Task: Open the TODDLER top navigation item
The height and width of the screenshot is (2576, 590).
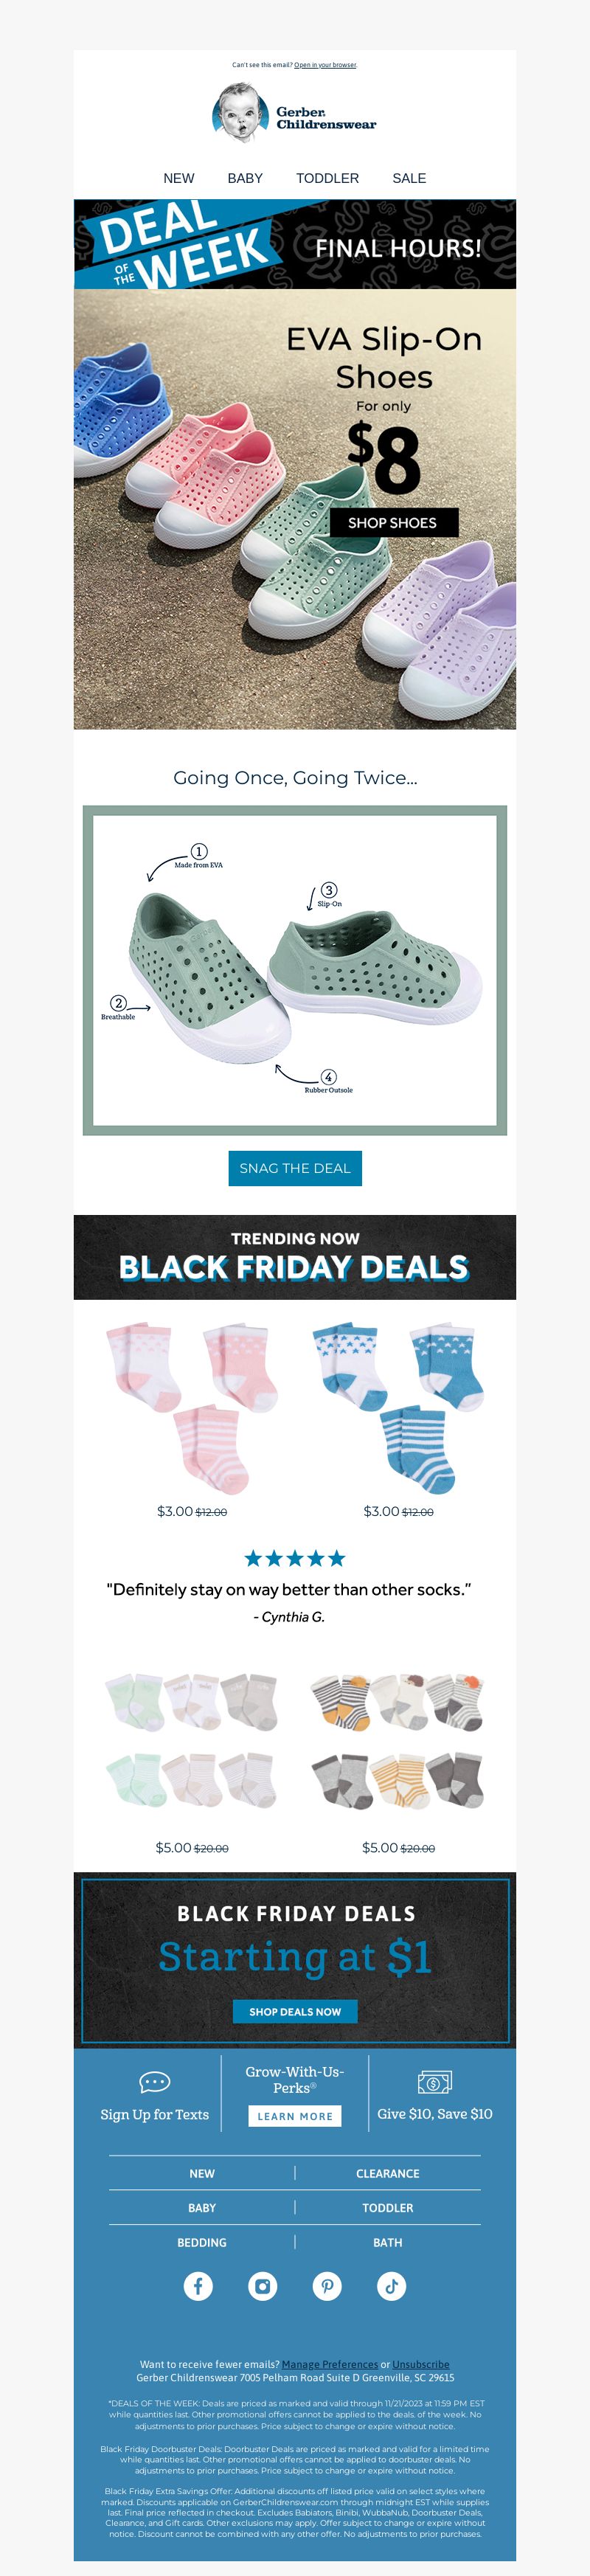Action: point(327,178)
